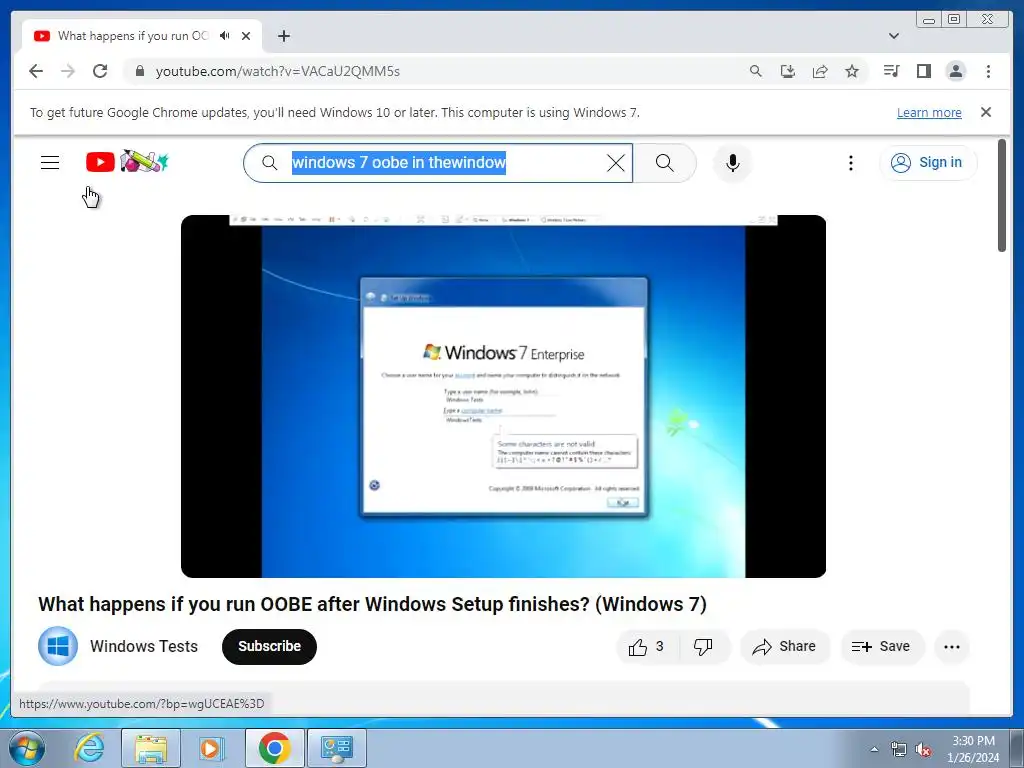Click the Sign in button

928,163
